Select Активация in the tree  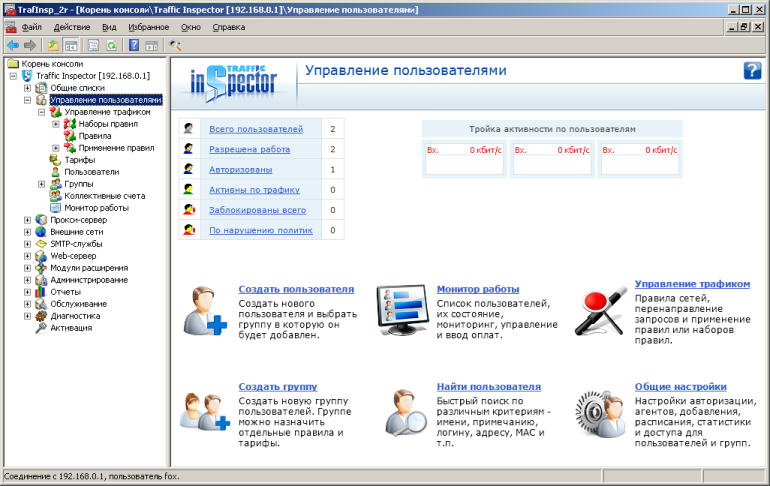[x=71, y=328]
